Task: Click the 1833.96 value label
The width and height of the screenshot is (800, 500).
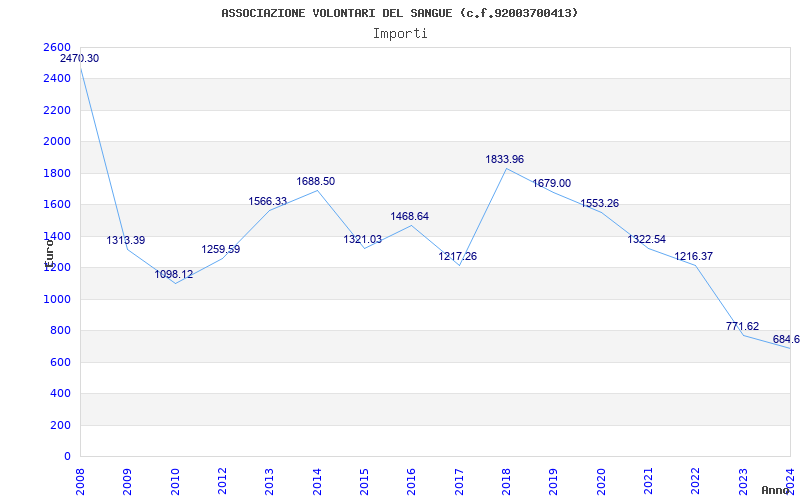Action: click(505, 160)
